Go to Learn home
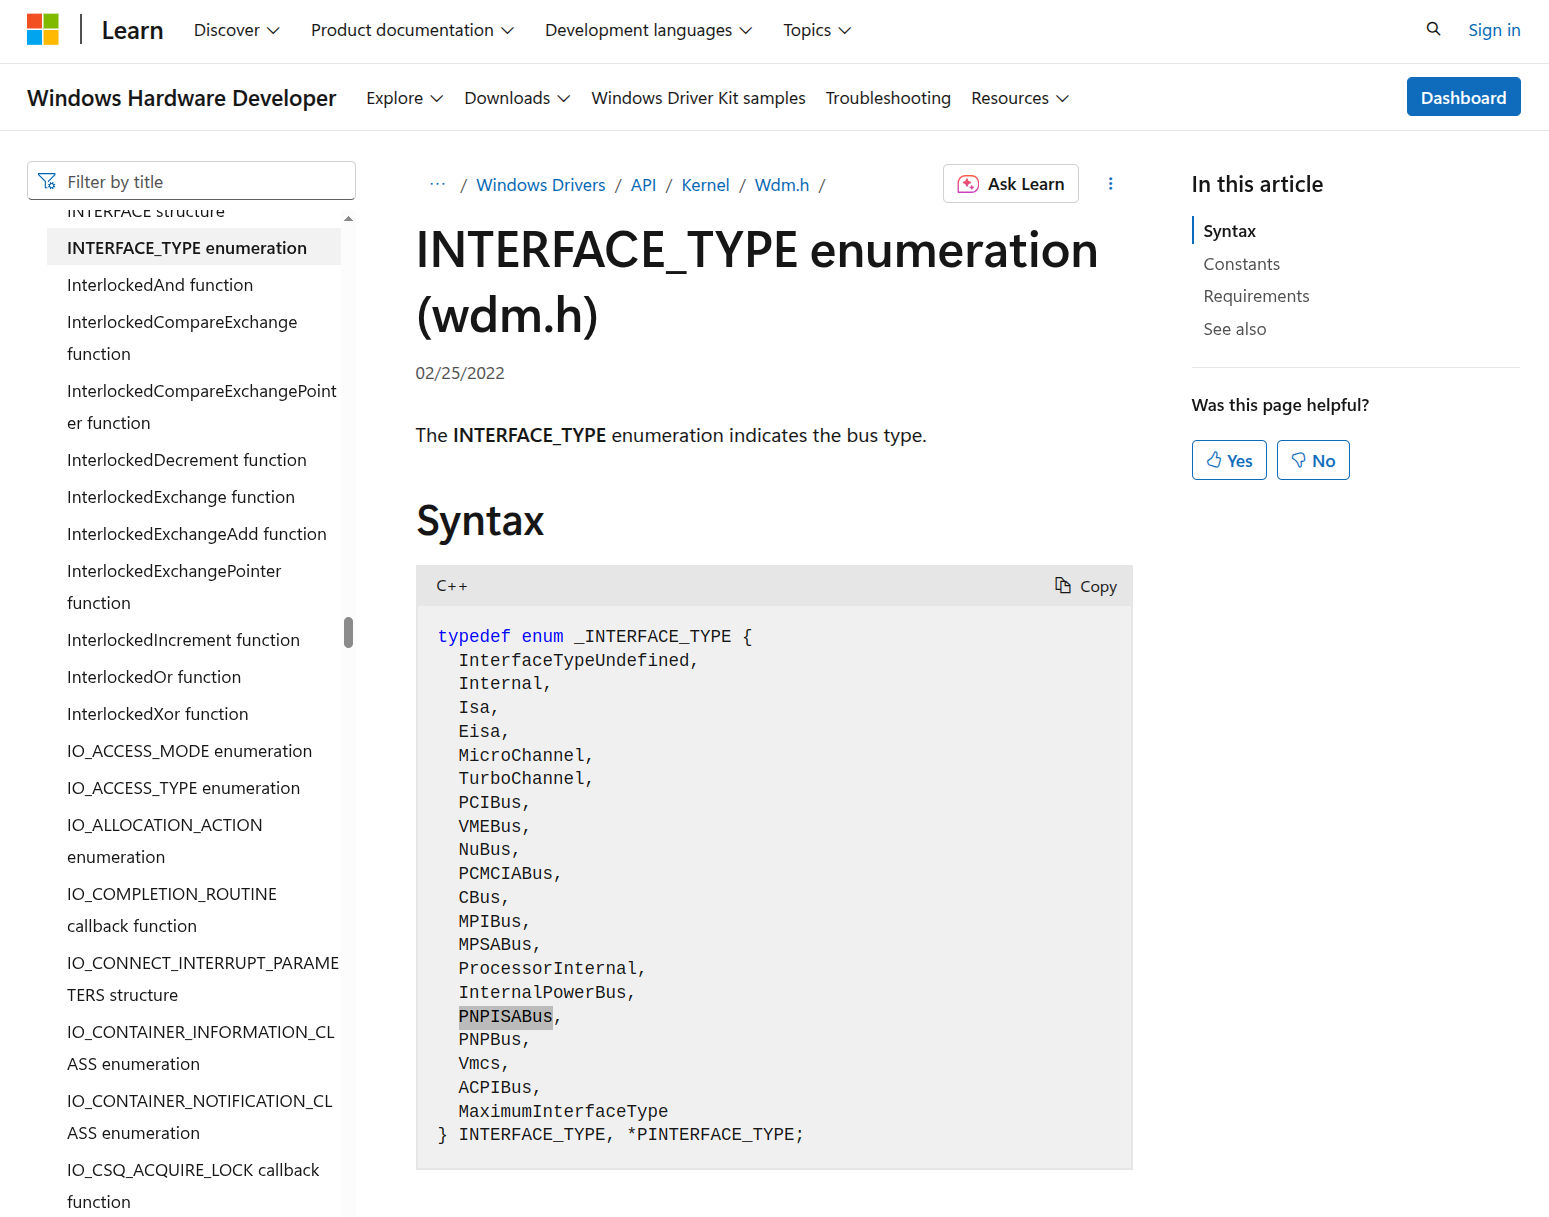The image size is (1549, 1217). point(132,30)
